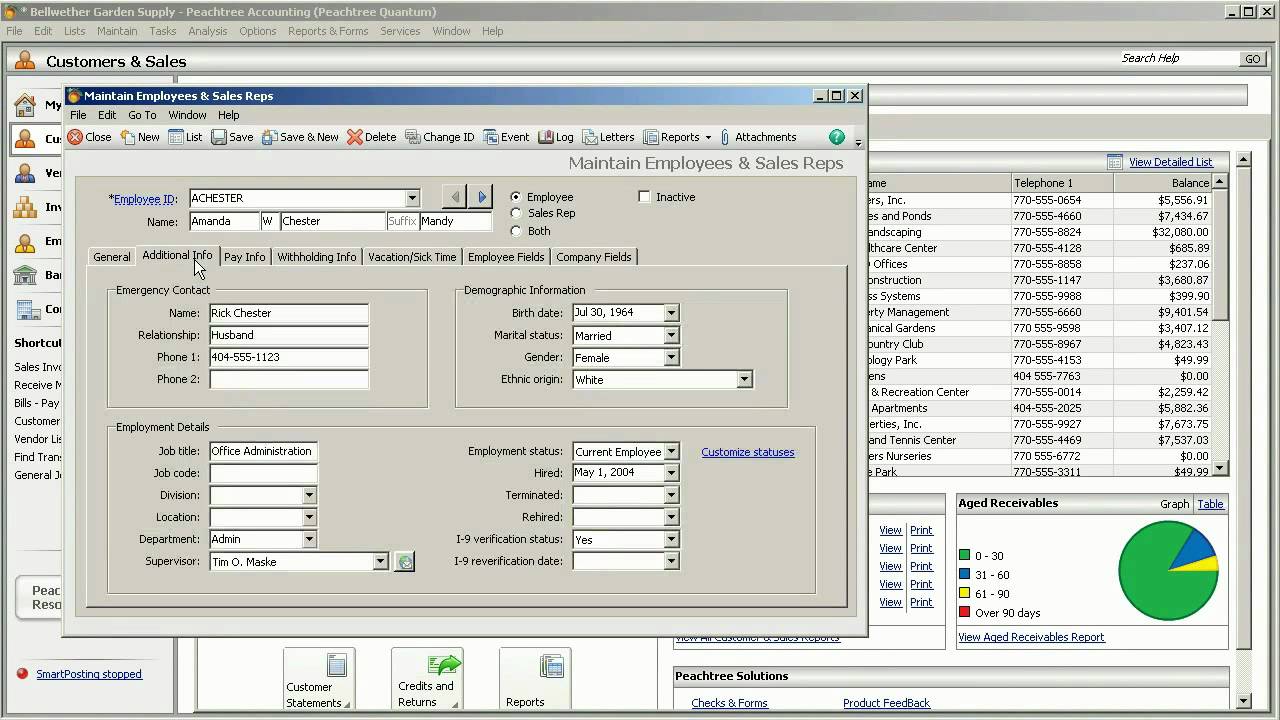Open the Employment status dropdown
This screenshot has height=720, width=1280.
click(671, 452)
